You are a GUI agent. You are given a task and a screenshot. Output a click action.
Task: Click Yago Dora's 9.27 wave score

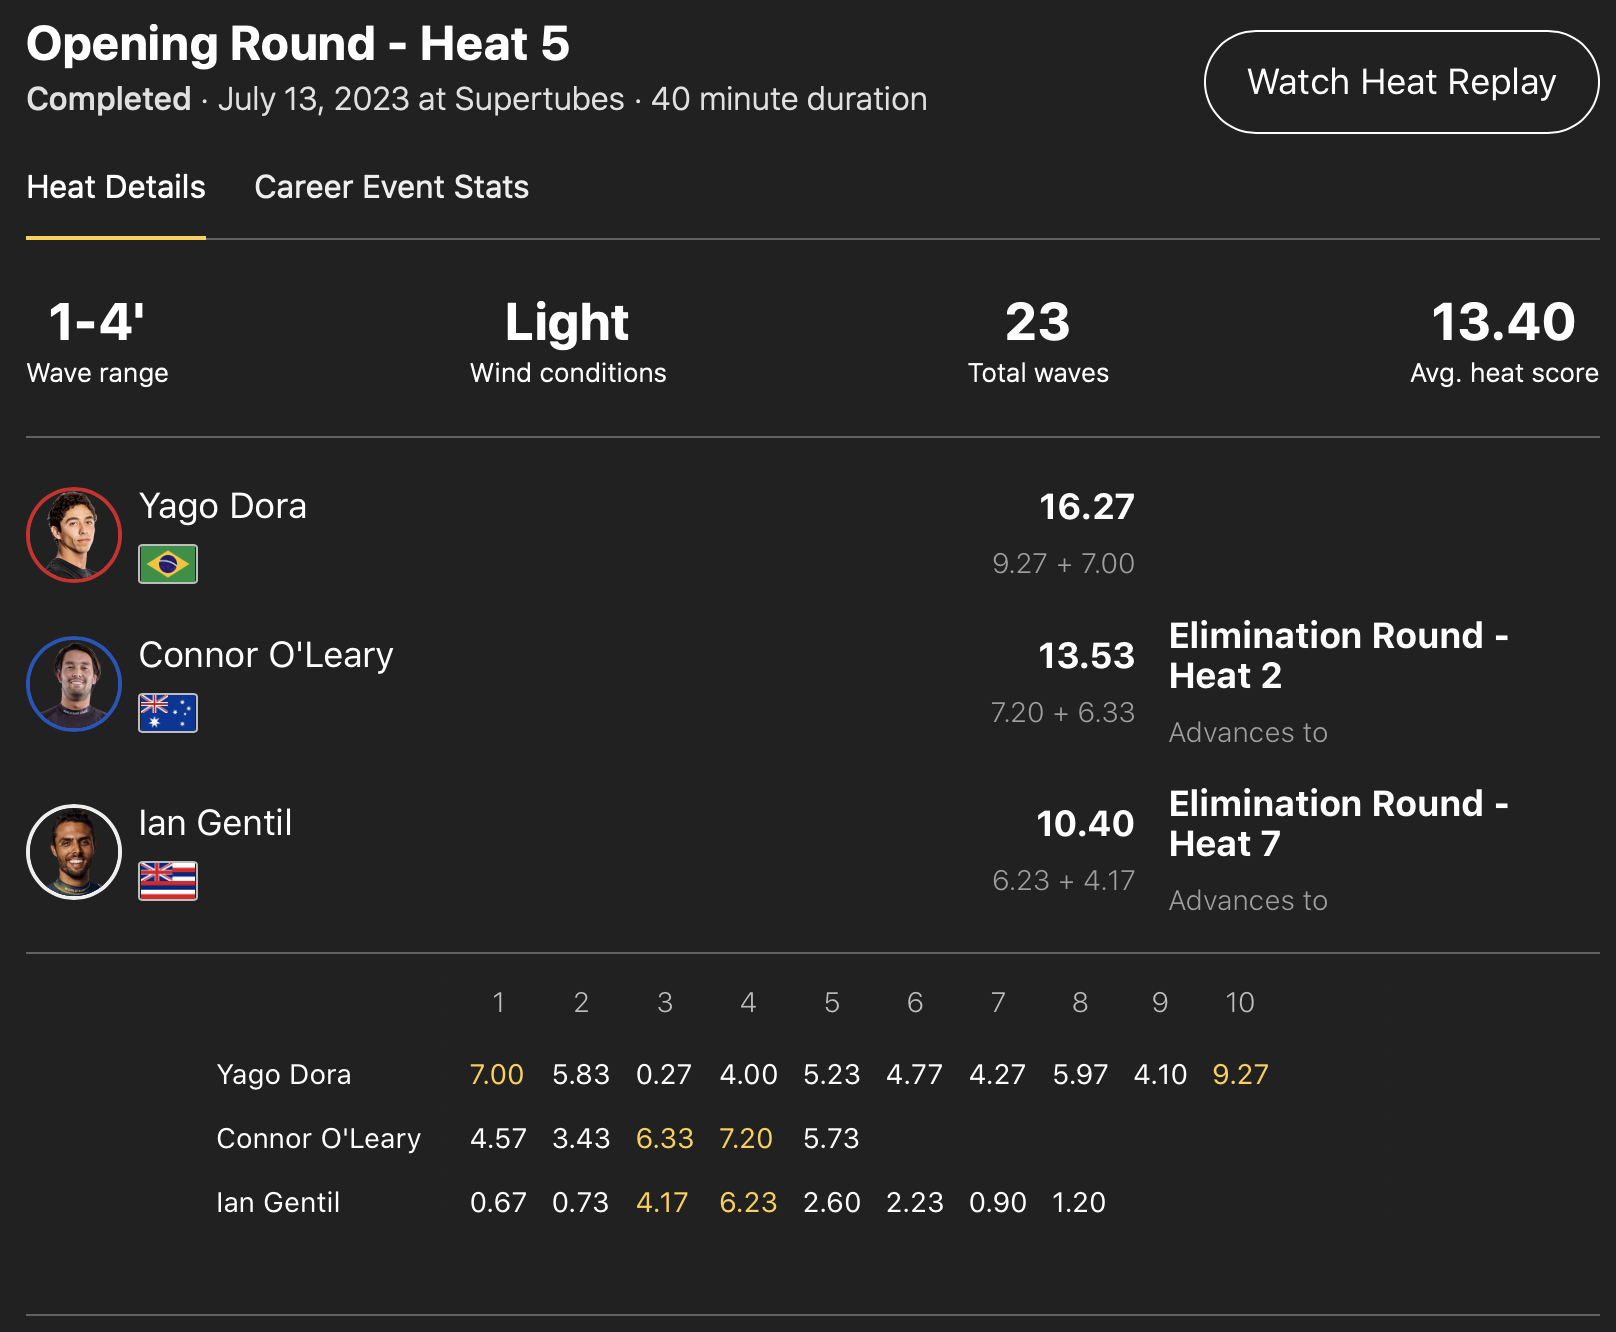[1240, 1075]
